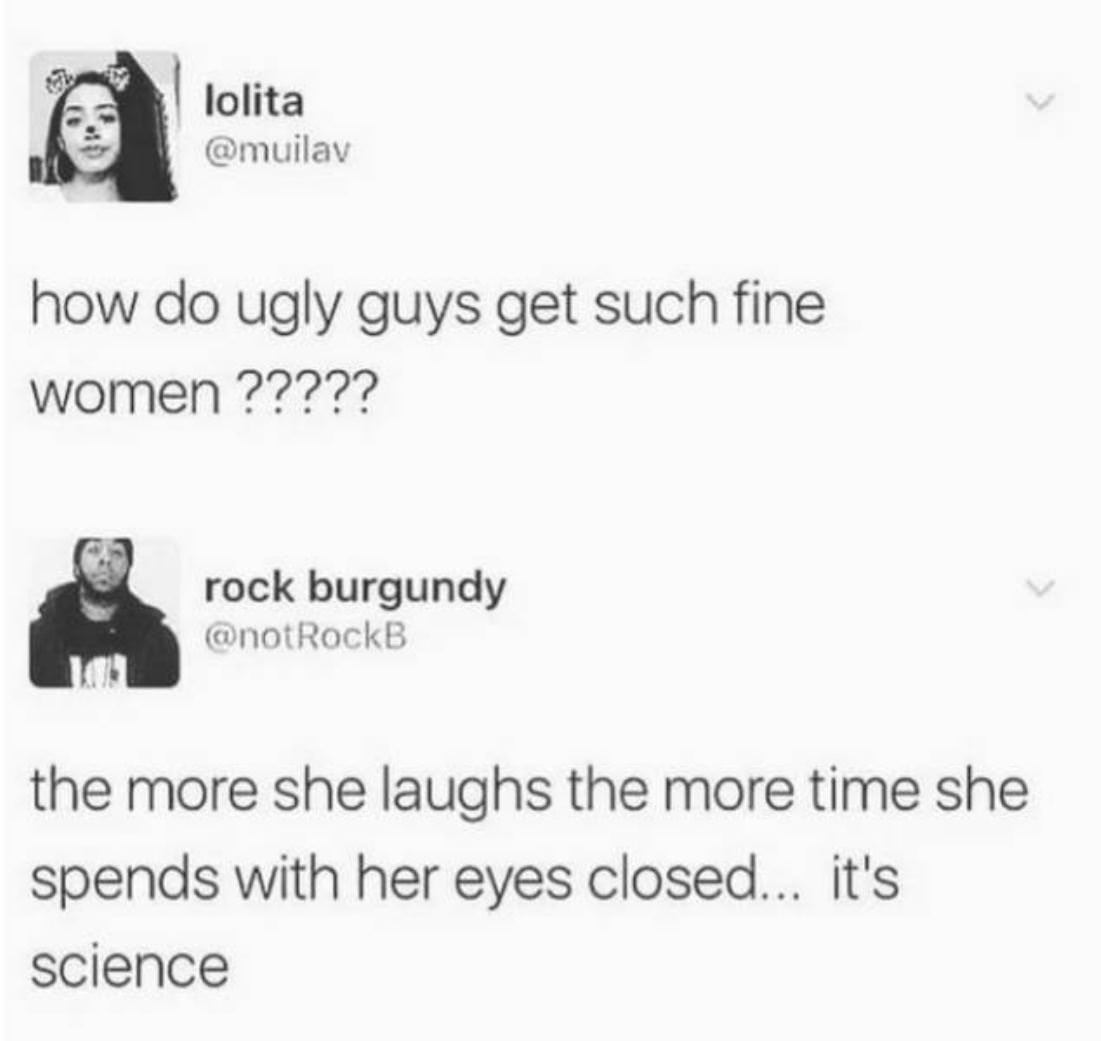The height and width of the screenshot is (1041, 1101).
Task: Click the display name rock burgundy
Action: [x=355, y=588]
